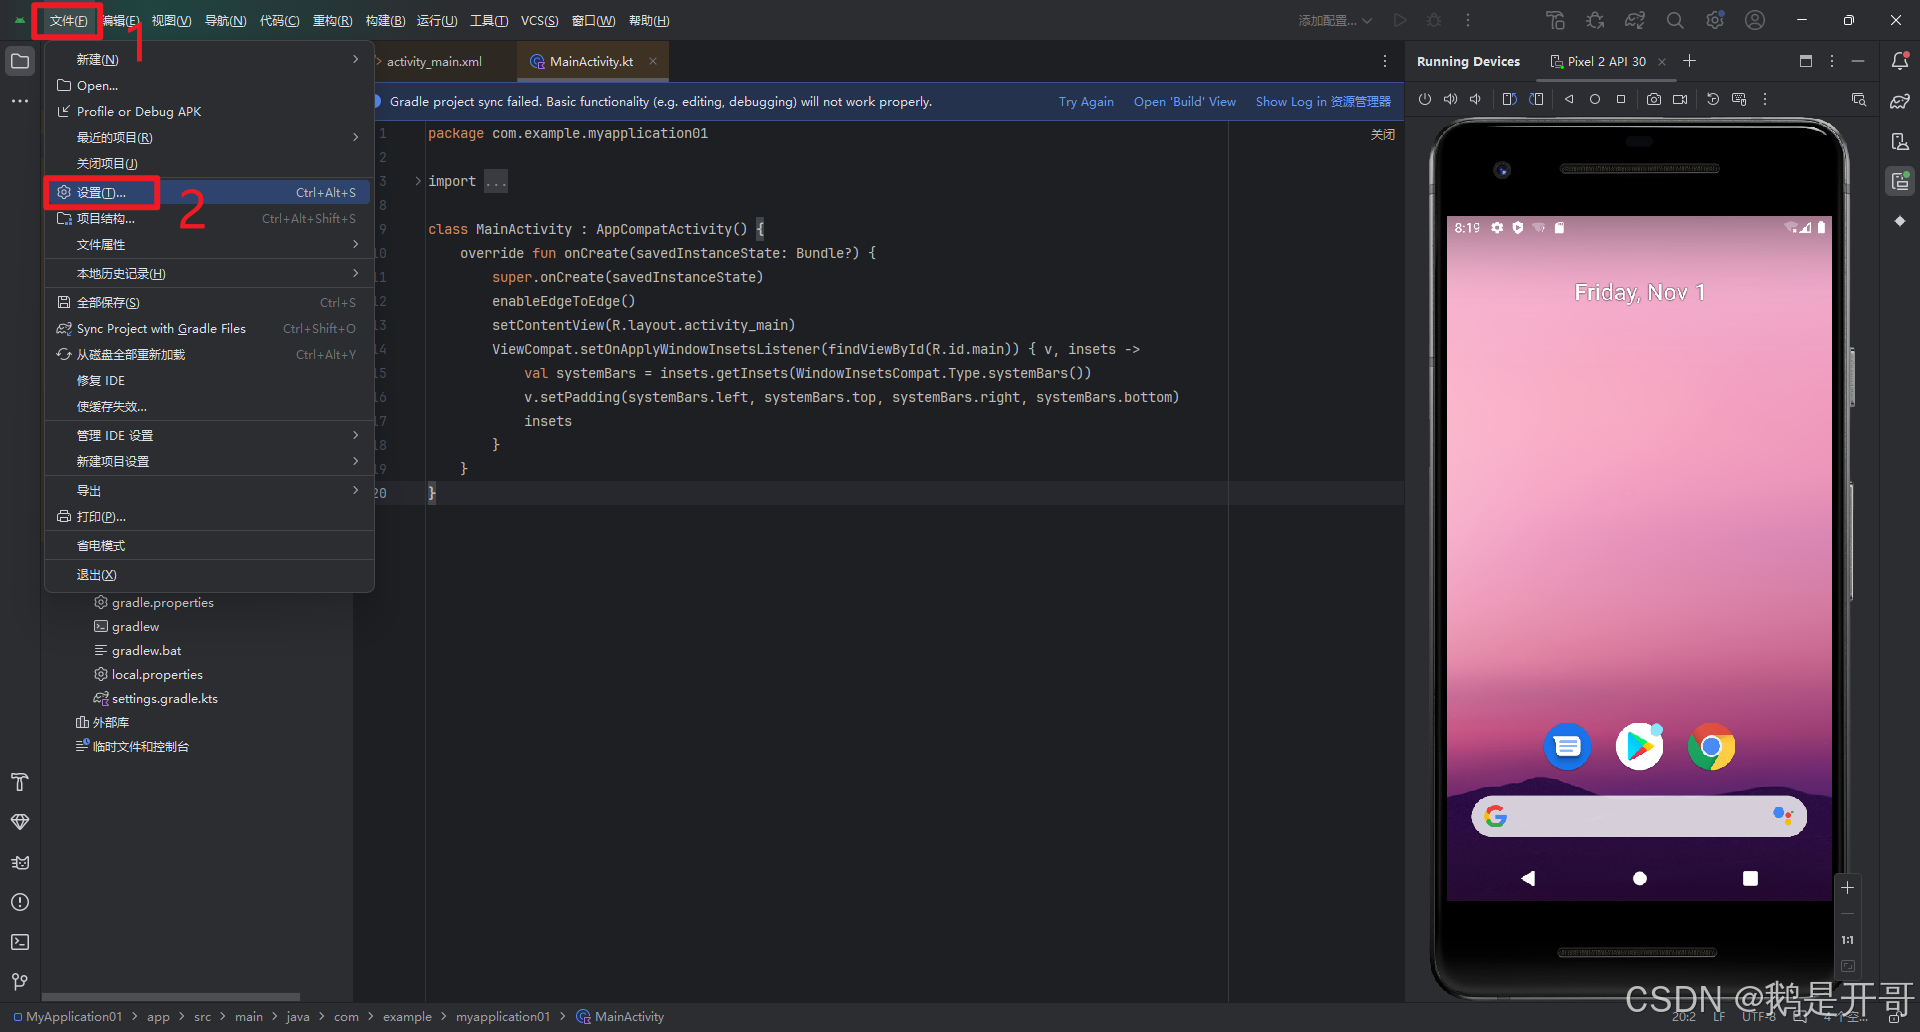This screenshot has width=1920, height=1032.
Task: Take an emulator screenshot with the camera icon
Action: coord(1654,99)
